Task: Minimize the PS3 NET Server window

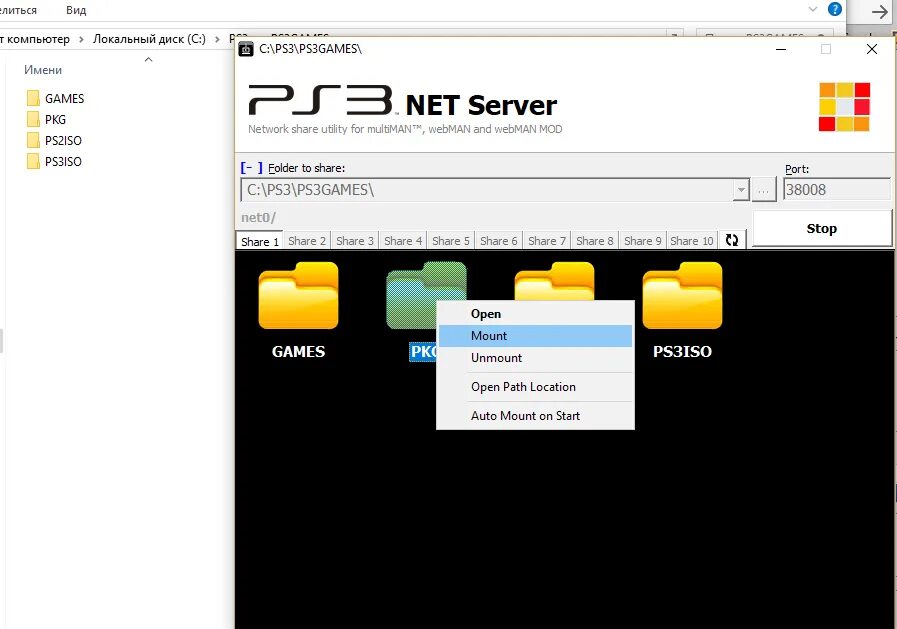Action: point(781,49)
